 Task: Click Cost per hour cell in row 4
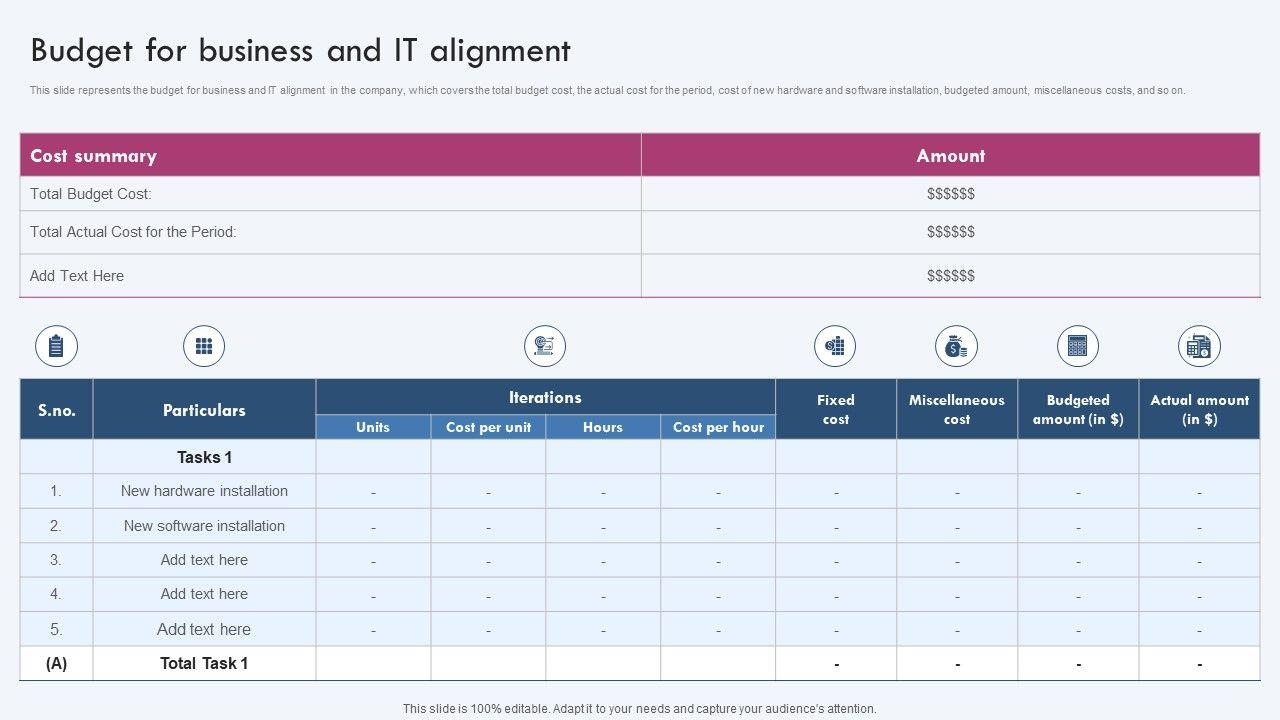pos(718,594)
